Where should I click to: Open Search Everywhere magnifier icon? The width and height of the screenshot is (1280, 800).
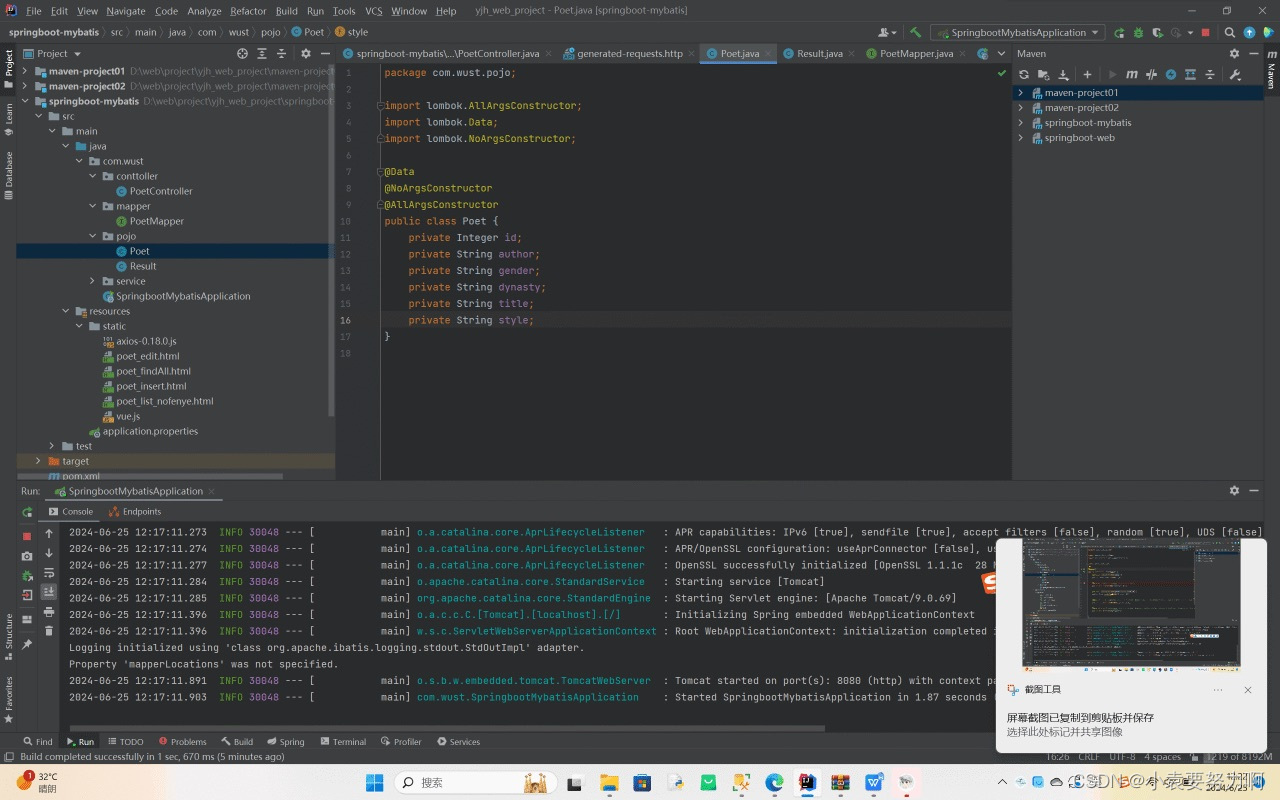click(x=1230, y=32)
